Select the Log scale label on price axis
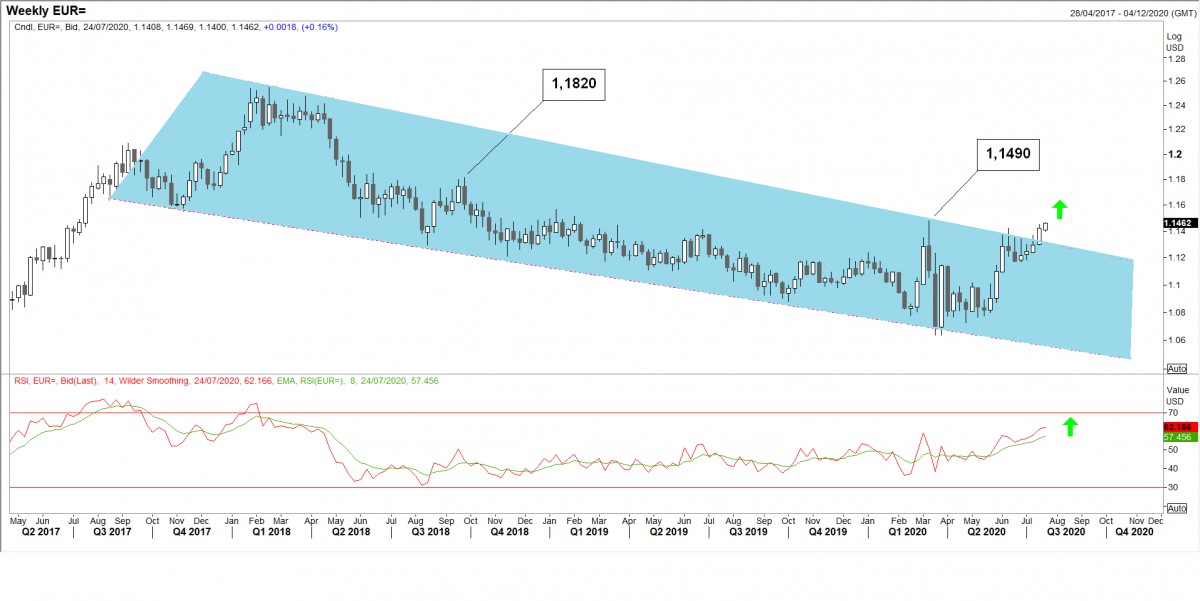 (x=1173, y=36)
